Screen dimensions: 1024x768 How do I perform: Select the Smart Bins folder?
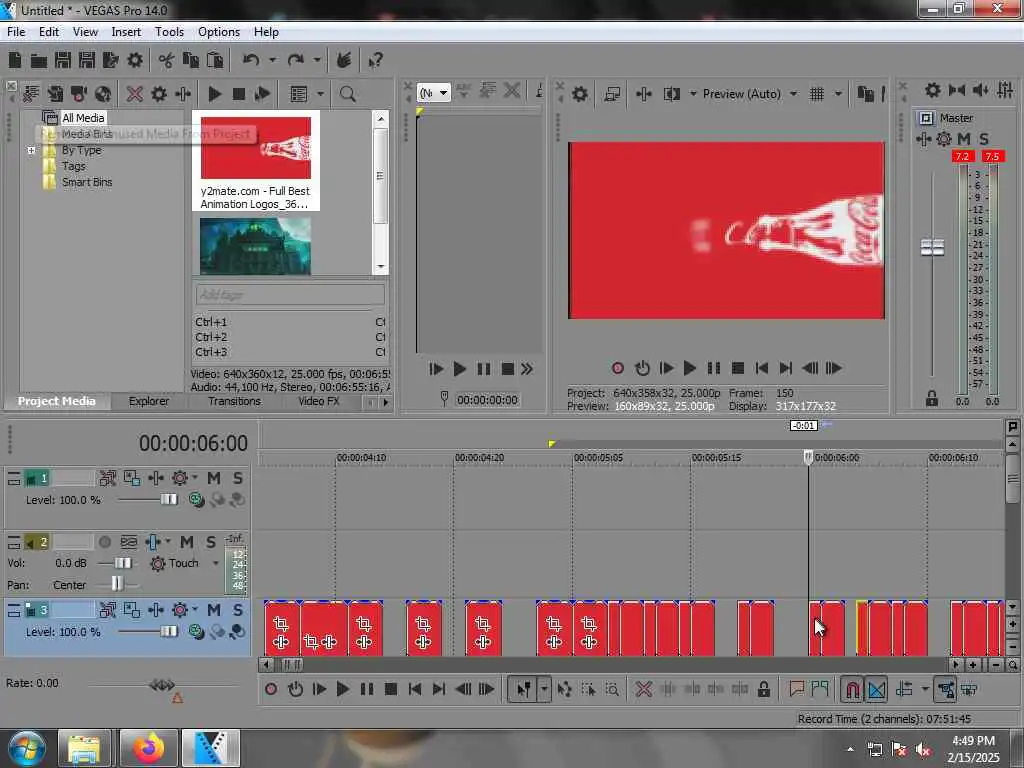tap(87, 182)
